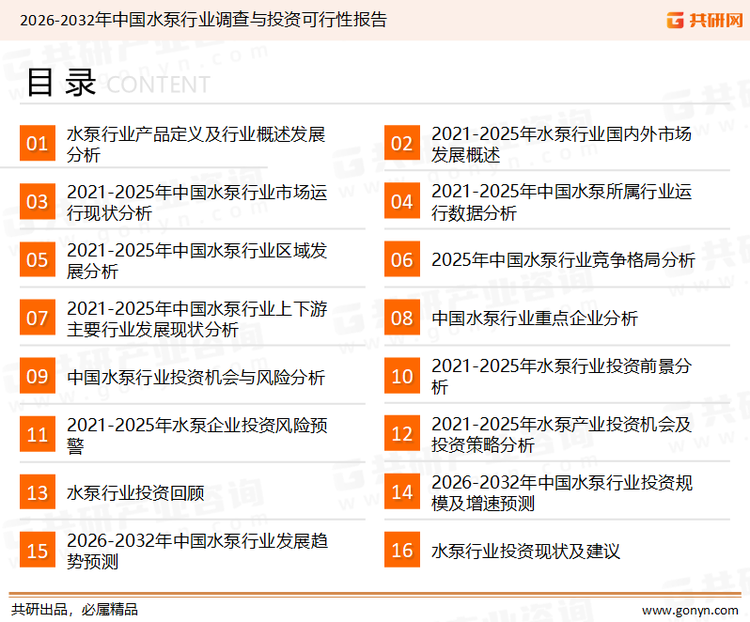Open chapter 2021-2025年中国水泵行业市场运行现状分析
This screenshot has width=750, height=622.
pos(197,202)
